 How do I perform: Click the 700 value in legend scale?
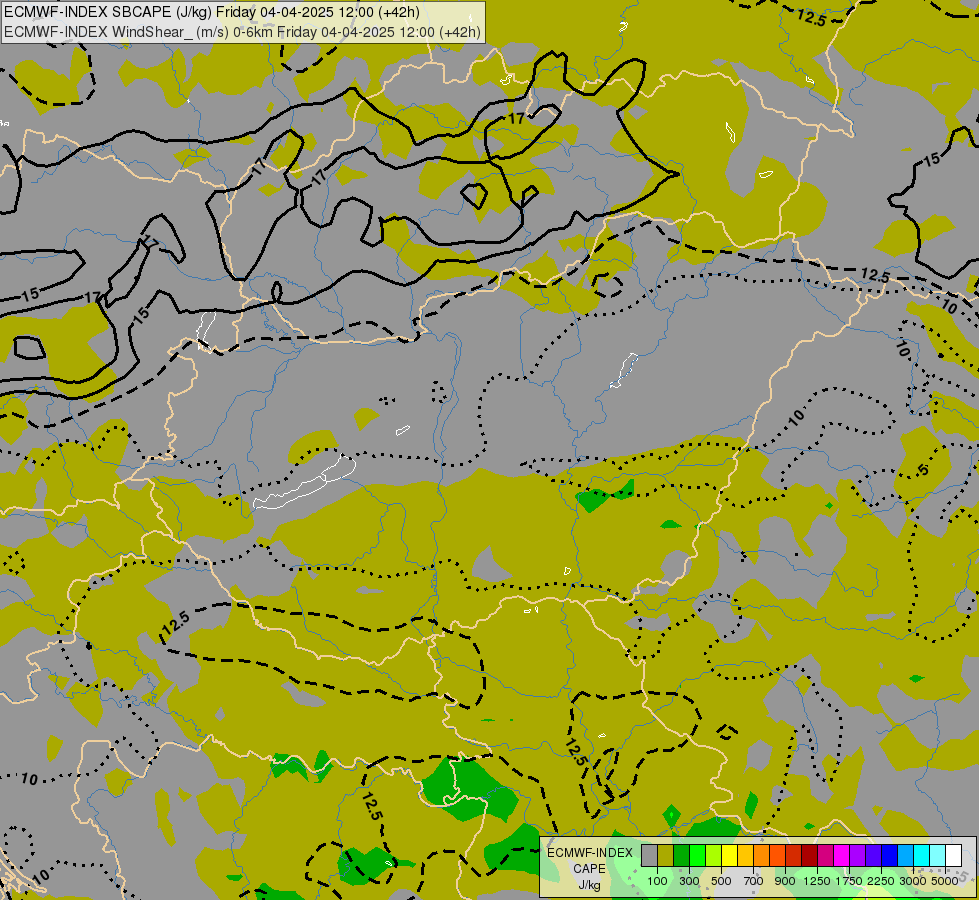pyautogui.click(x=754, y=881)
